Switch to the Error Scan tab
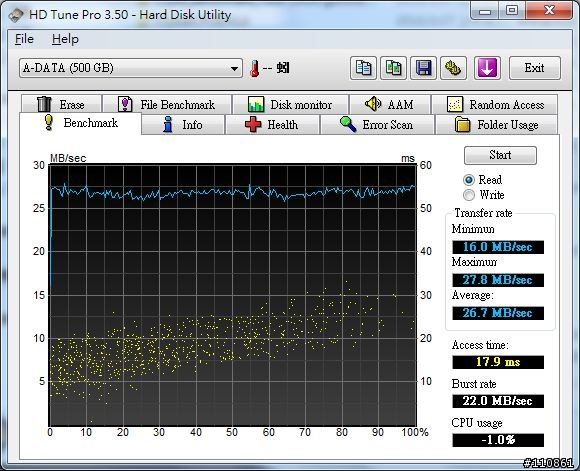Screen dimensions: 580x471 pos(377,125)
